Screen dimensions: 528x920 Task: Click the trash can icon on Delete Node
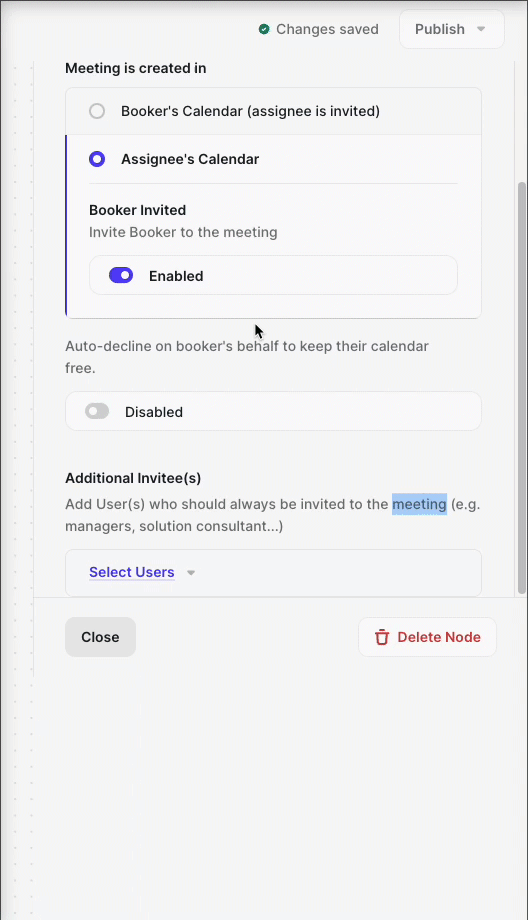coord(382,637)
